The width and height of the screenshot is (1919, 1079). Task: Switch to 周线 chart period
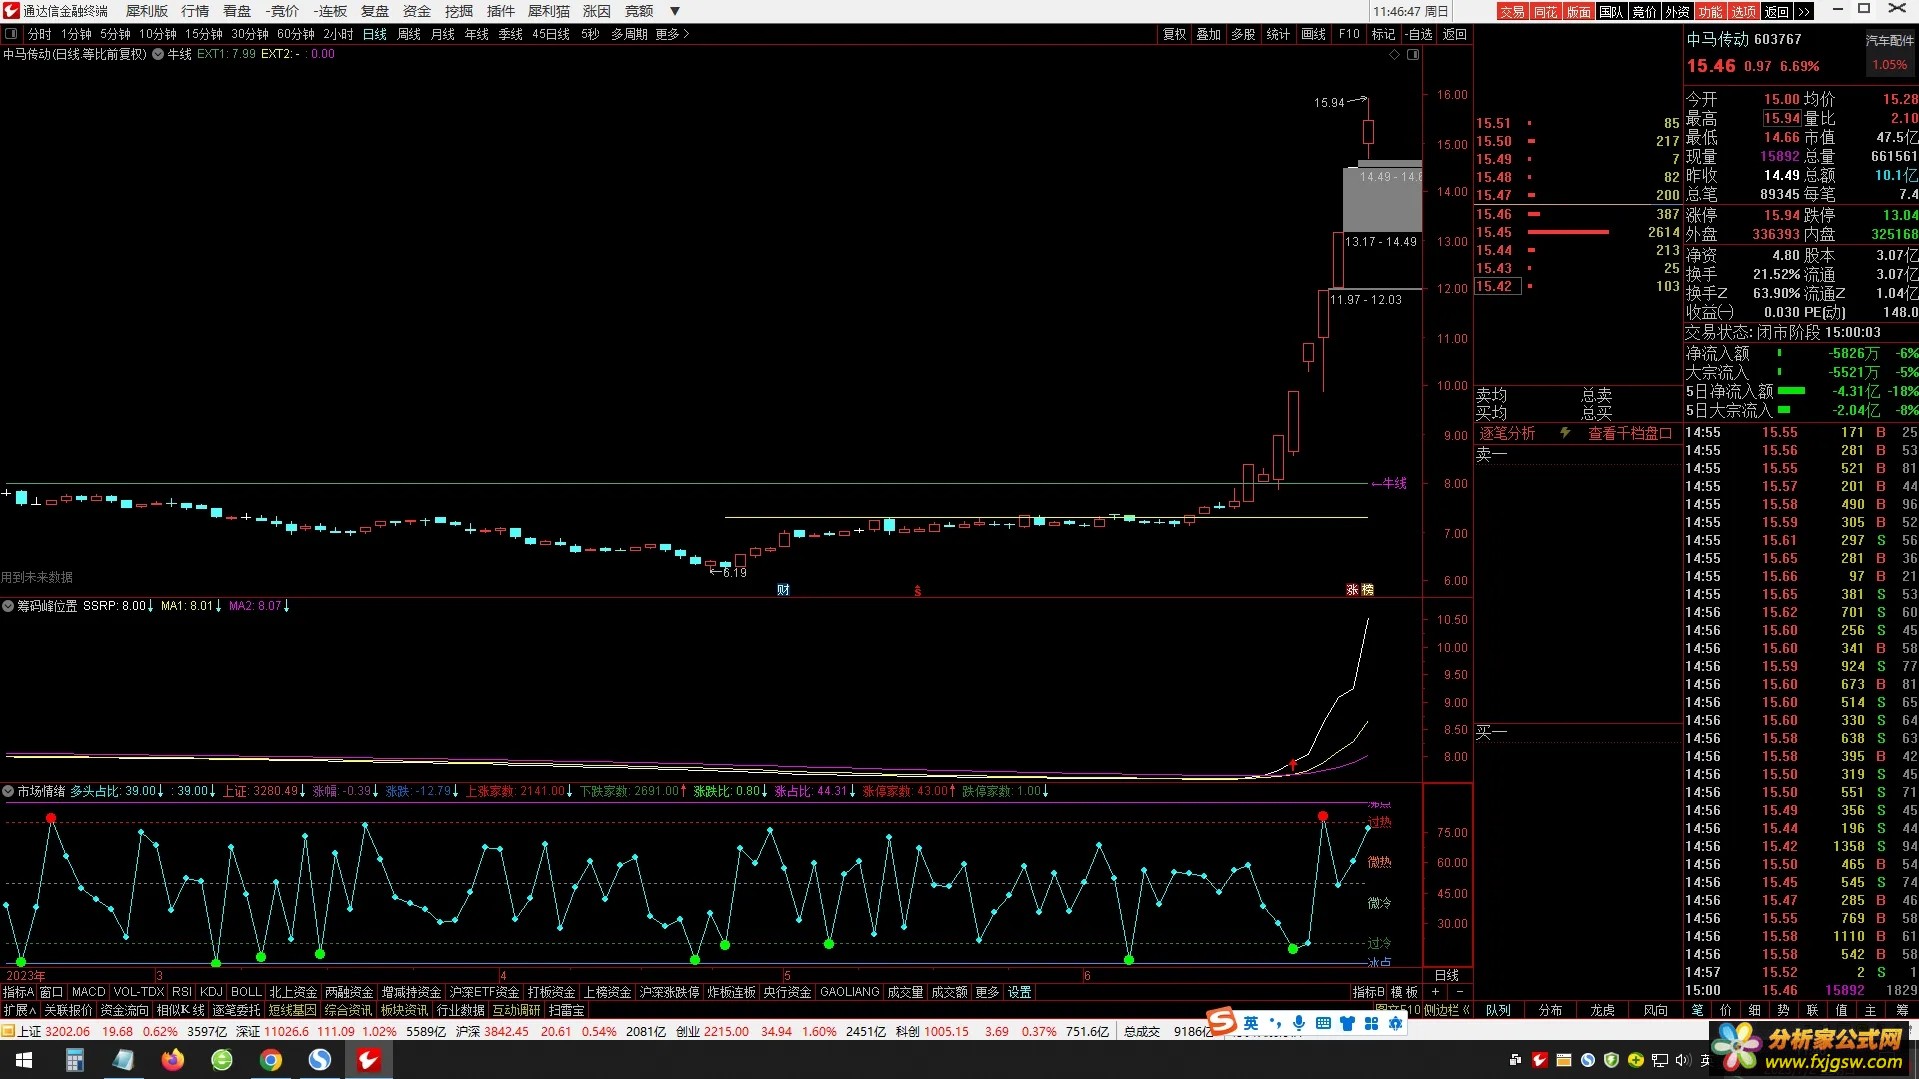coord(409,34)
